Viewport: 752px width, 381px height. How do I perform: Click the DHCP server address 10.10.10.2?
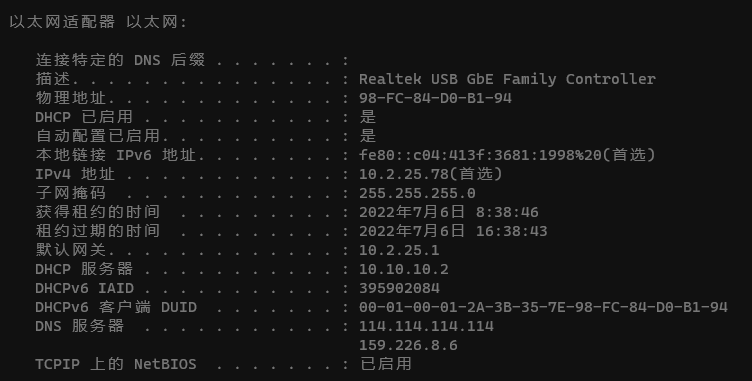[404, 269]
